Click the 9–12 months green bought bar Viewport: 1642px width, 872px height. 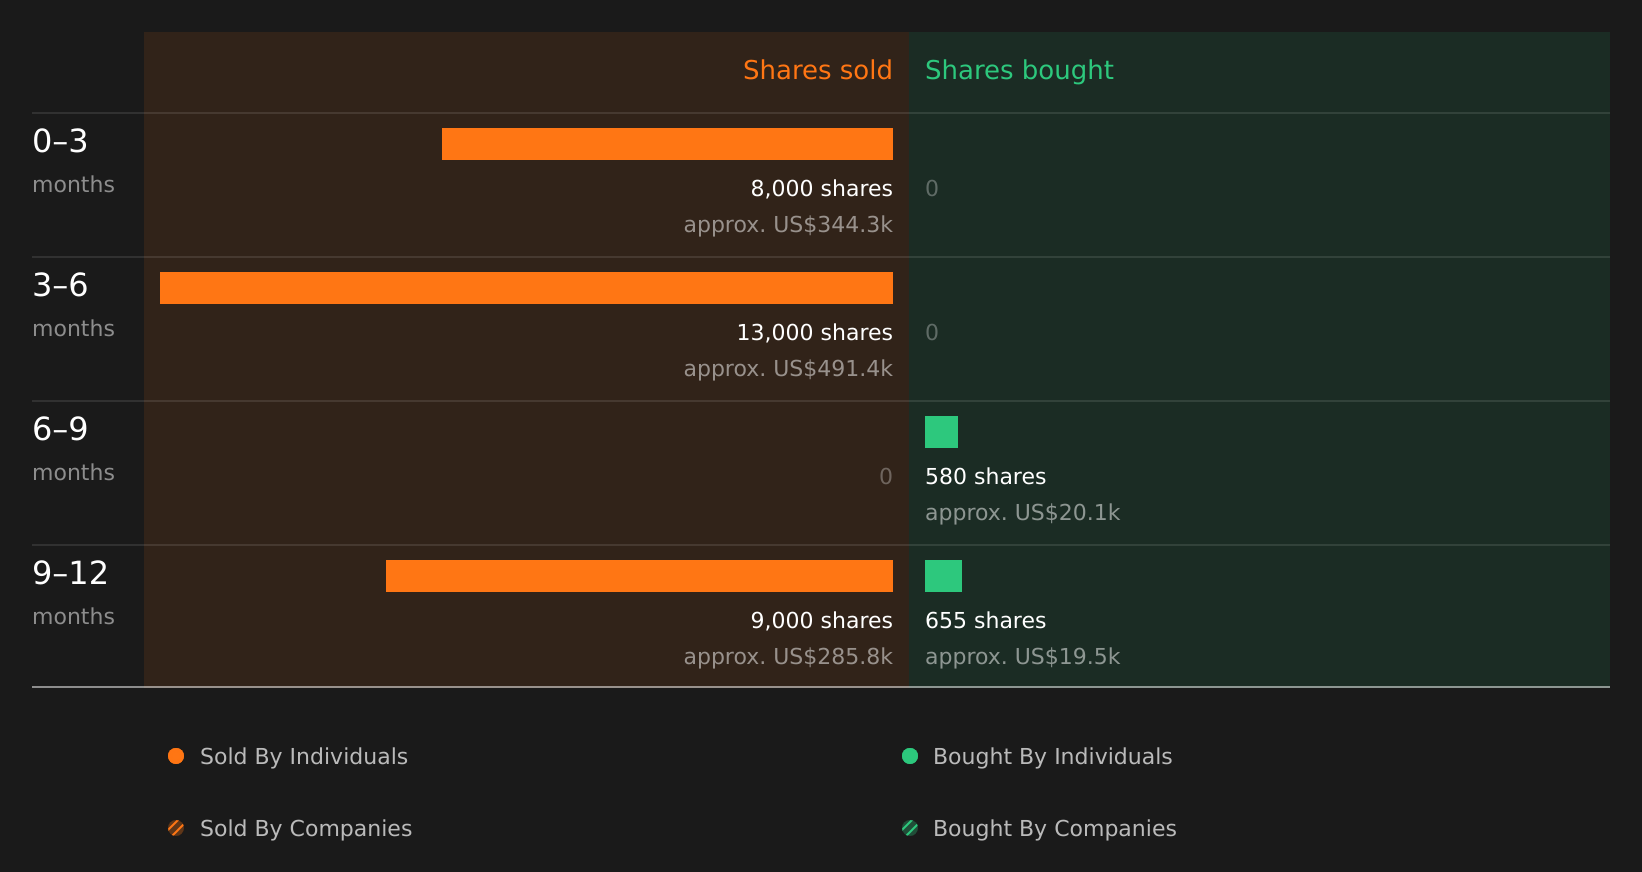click(x=943, y=576)
